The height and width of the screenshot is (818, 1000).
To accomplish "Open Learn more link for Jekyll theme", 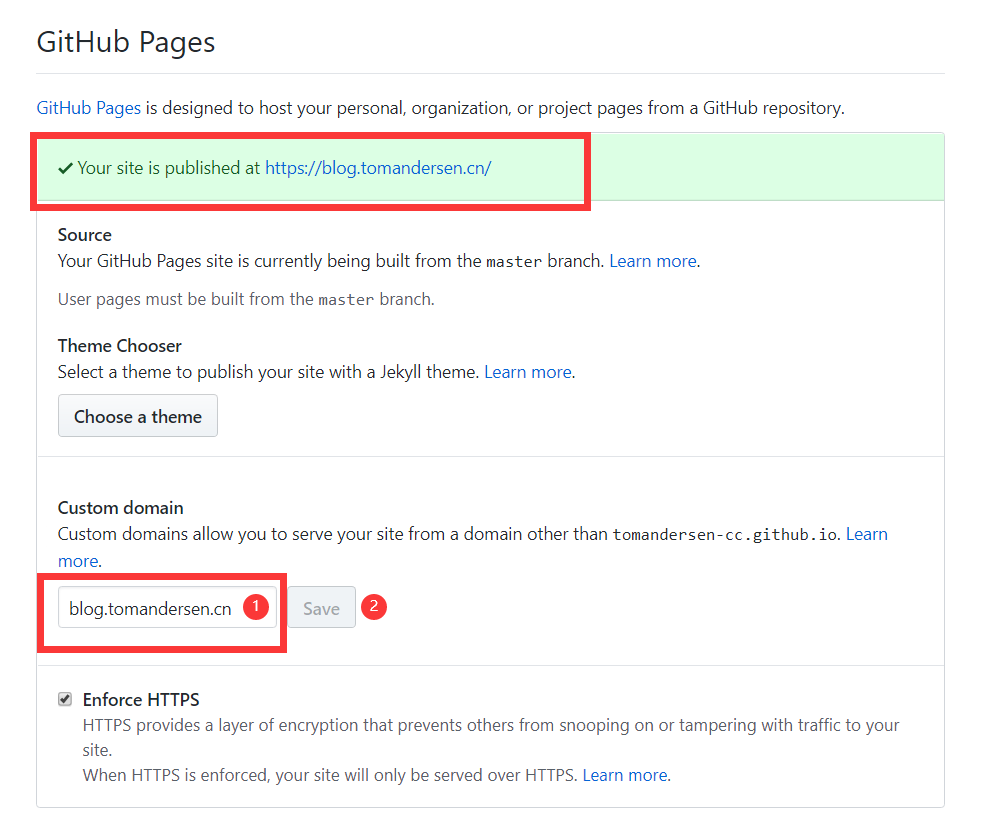I will click(x=528, y=372).
